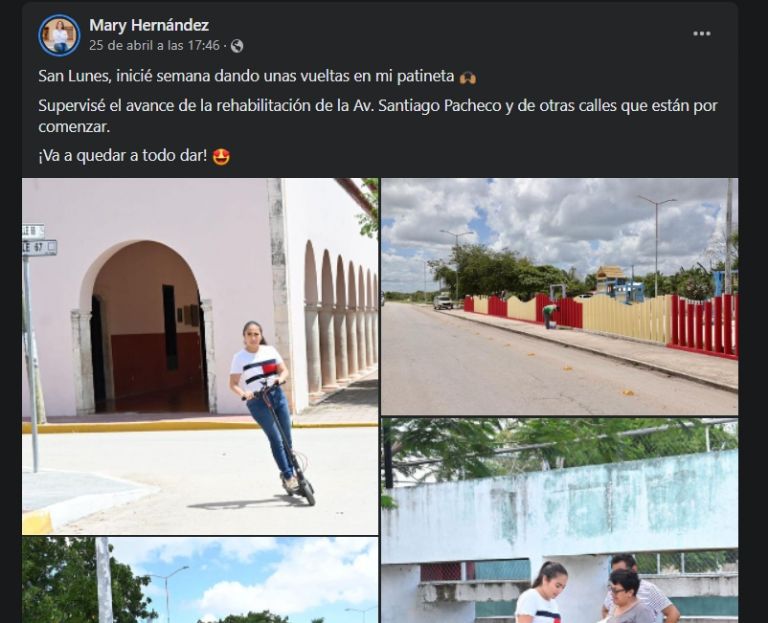Click the electric scooter in the first photo
Viewport: 768px width, 623px height.
coord(287,441)
